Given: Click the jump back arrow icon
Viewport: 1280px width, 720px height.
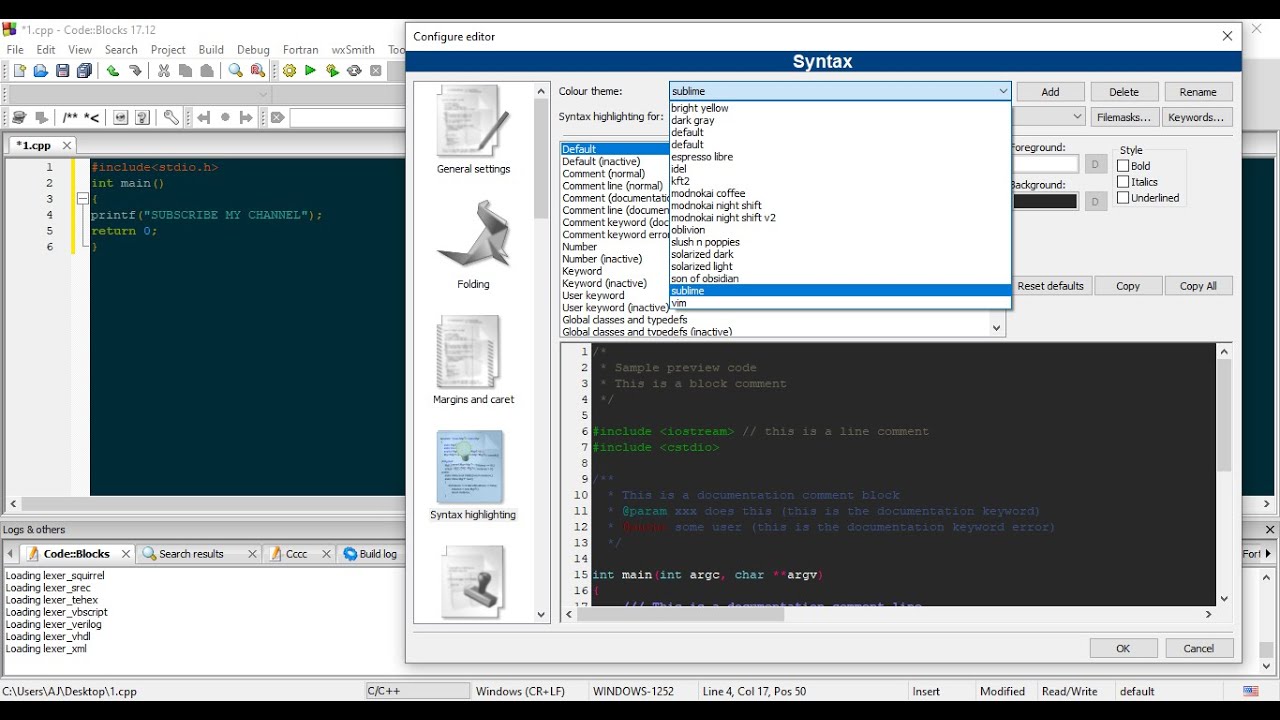Looking at the screenshot, I should pyautogui.click(x=204, y=118).
